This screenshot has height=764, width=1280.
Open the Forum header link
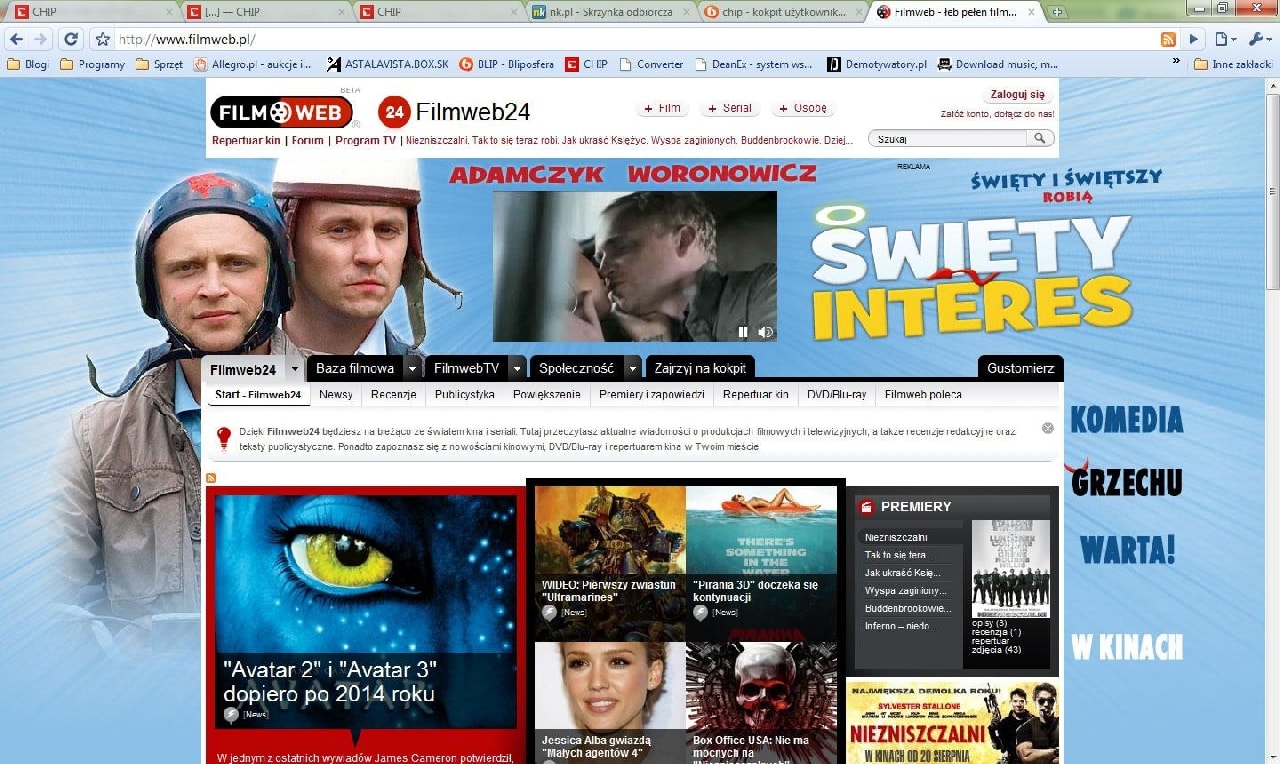click(x=308, y=140)
